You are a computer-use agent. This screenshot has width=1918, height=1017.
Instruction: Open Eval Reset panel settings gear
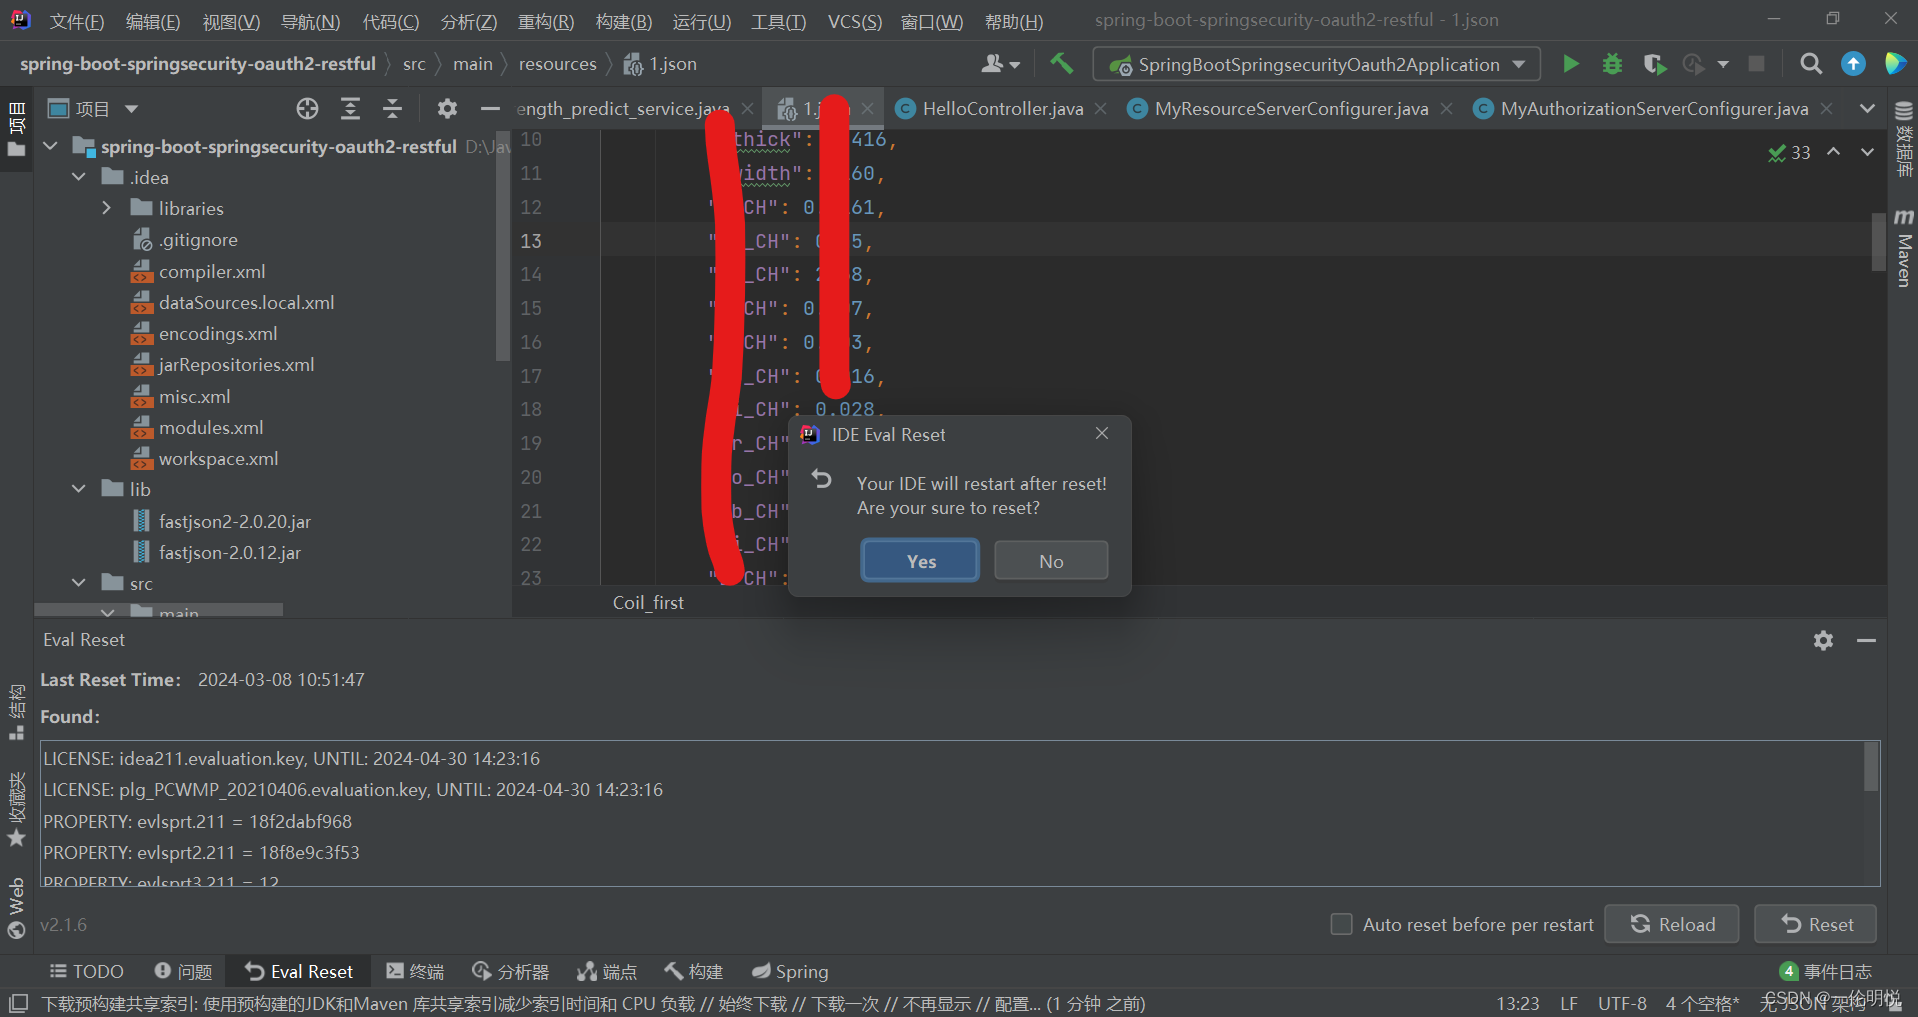tap(1823, 640)
